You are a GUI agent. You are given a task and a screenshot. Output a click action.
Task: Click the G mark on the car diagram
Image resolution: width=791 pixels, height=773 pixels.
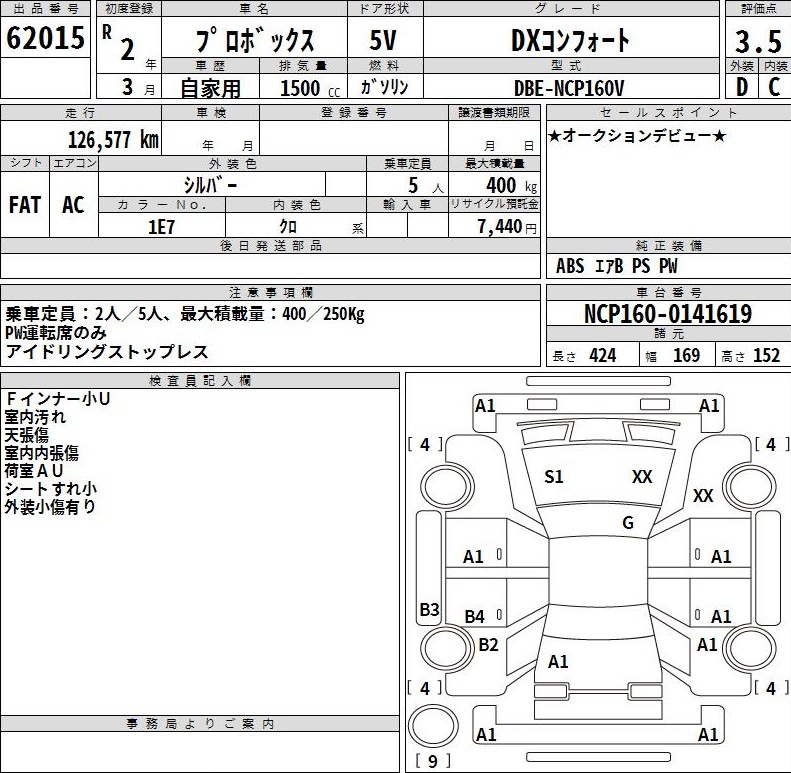[628, 523]
